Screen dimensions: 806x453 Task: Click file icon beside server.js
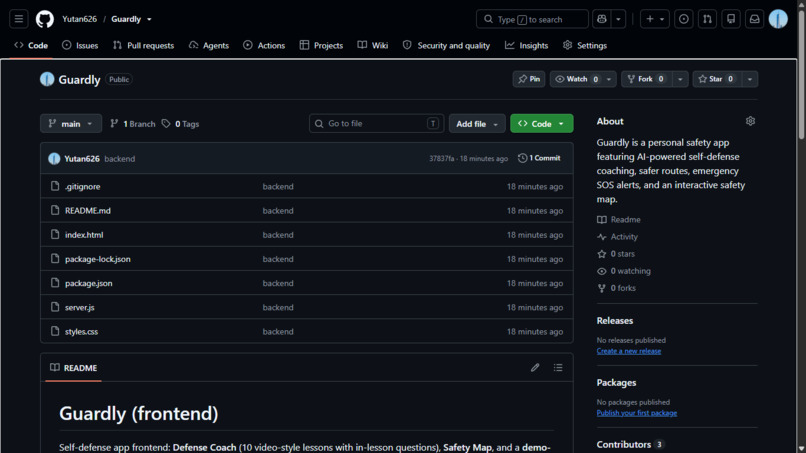pos(55,307)
